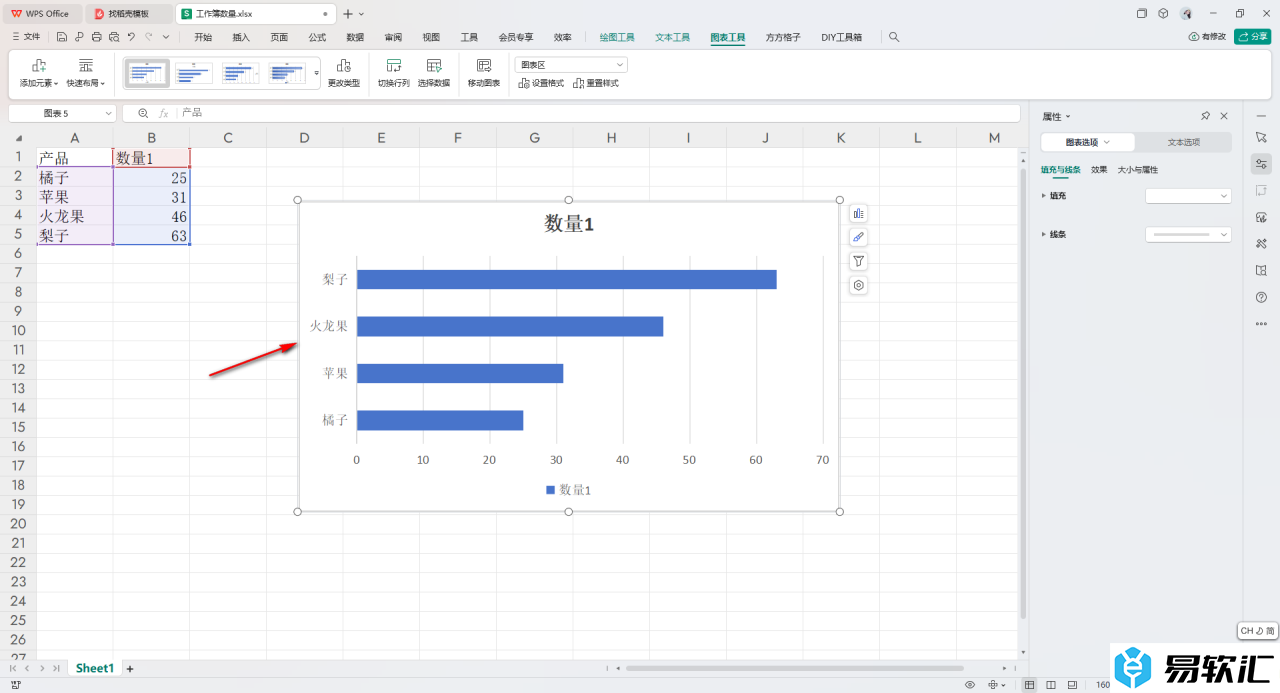Switch to the 文本工具 (Text Tools) tab

(673, 37)
